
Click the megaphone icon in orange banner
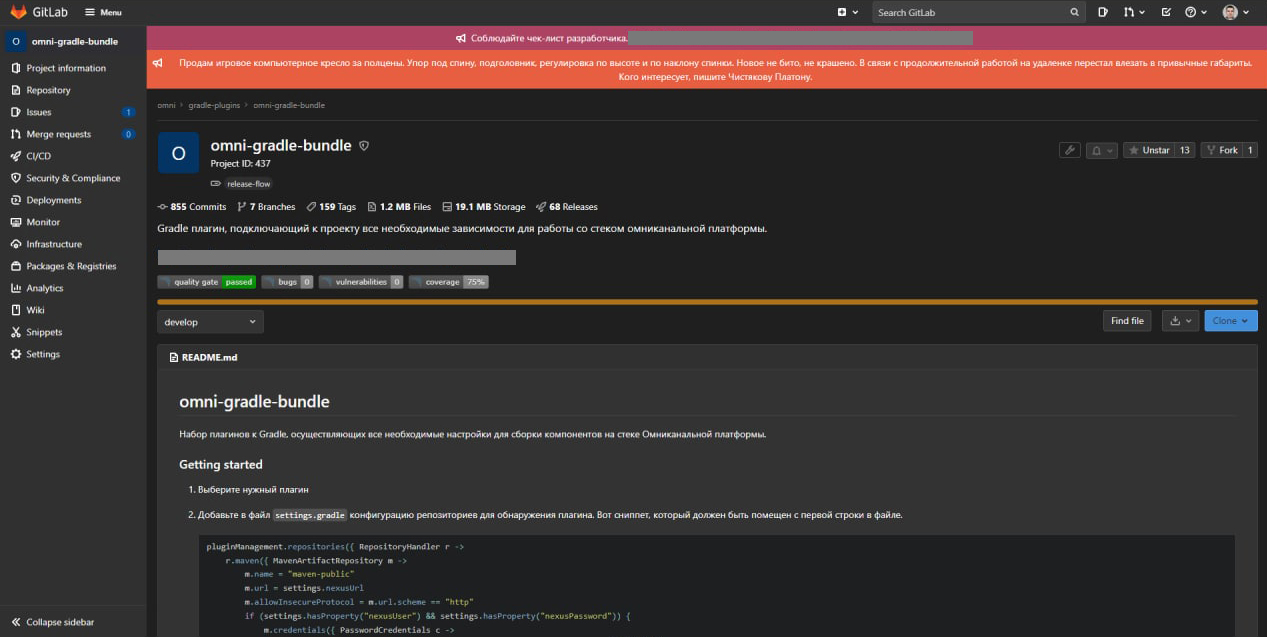[x=158, y=62]
